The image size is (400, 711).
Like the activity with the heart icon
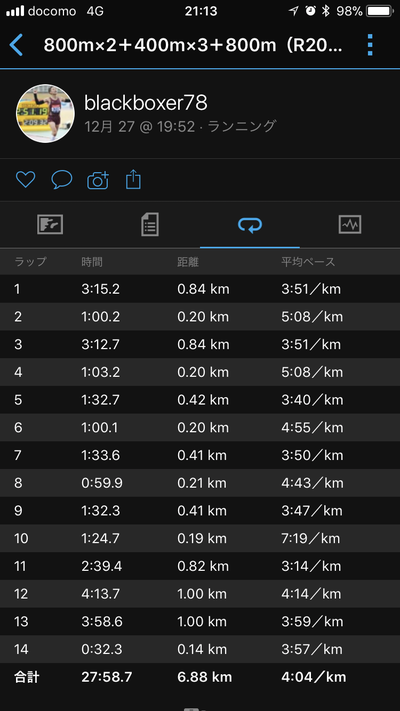click(25, 180)
